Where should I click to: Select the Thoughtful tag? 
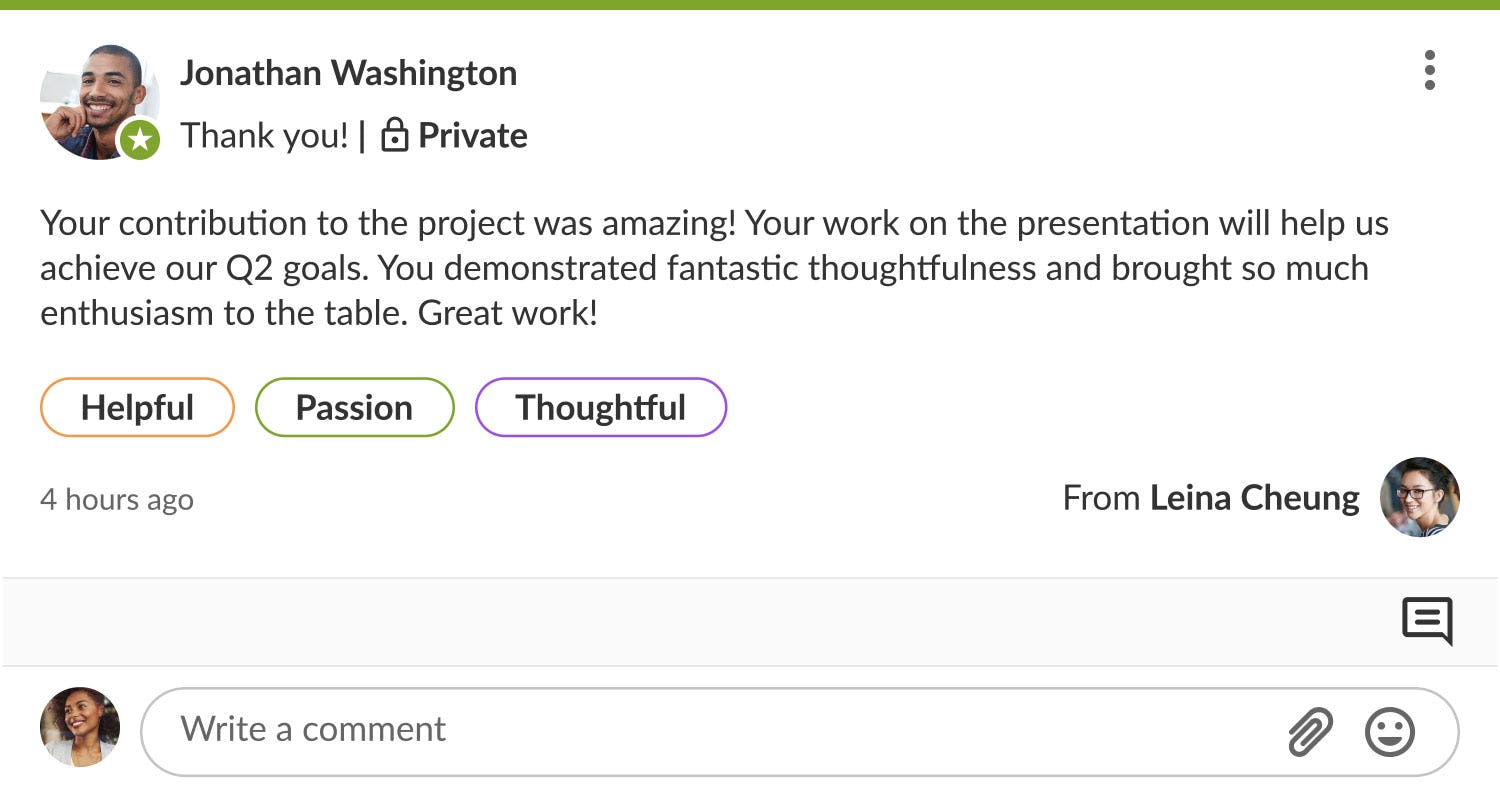pyautogui.click(x=600, y=408)
